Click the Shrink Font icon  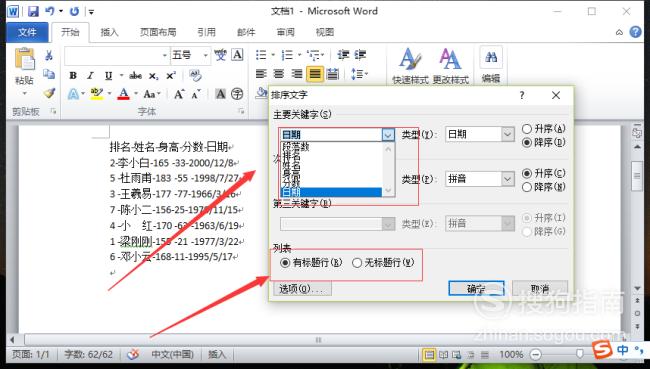196,94
